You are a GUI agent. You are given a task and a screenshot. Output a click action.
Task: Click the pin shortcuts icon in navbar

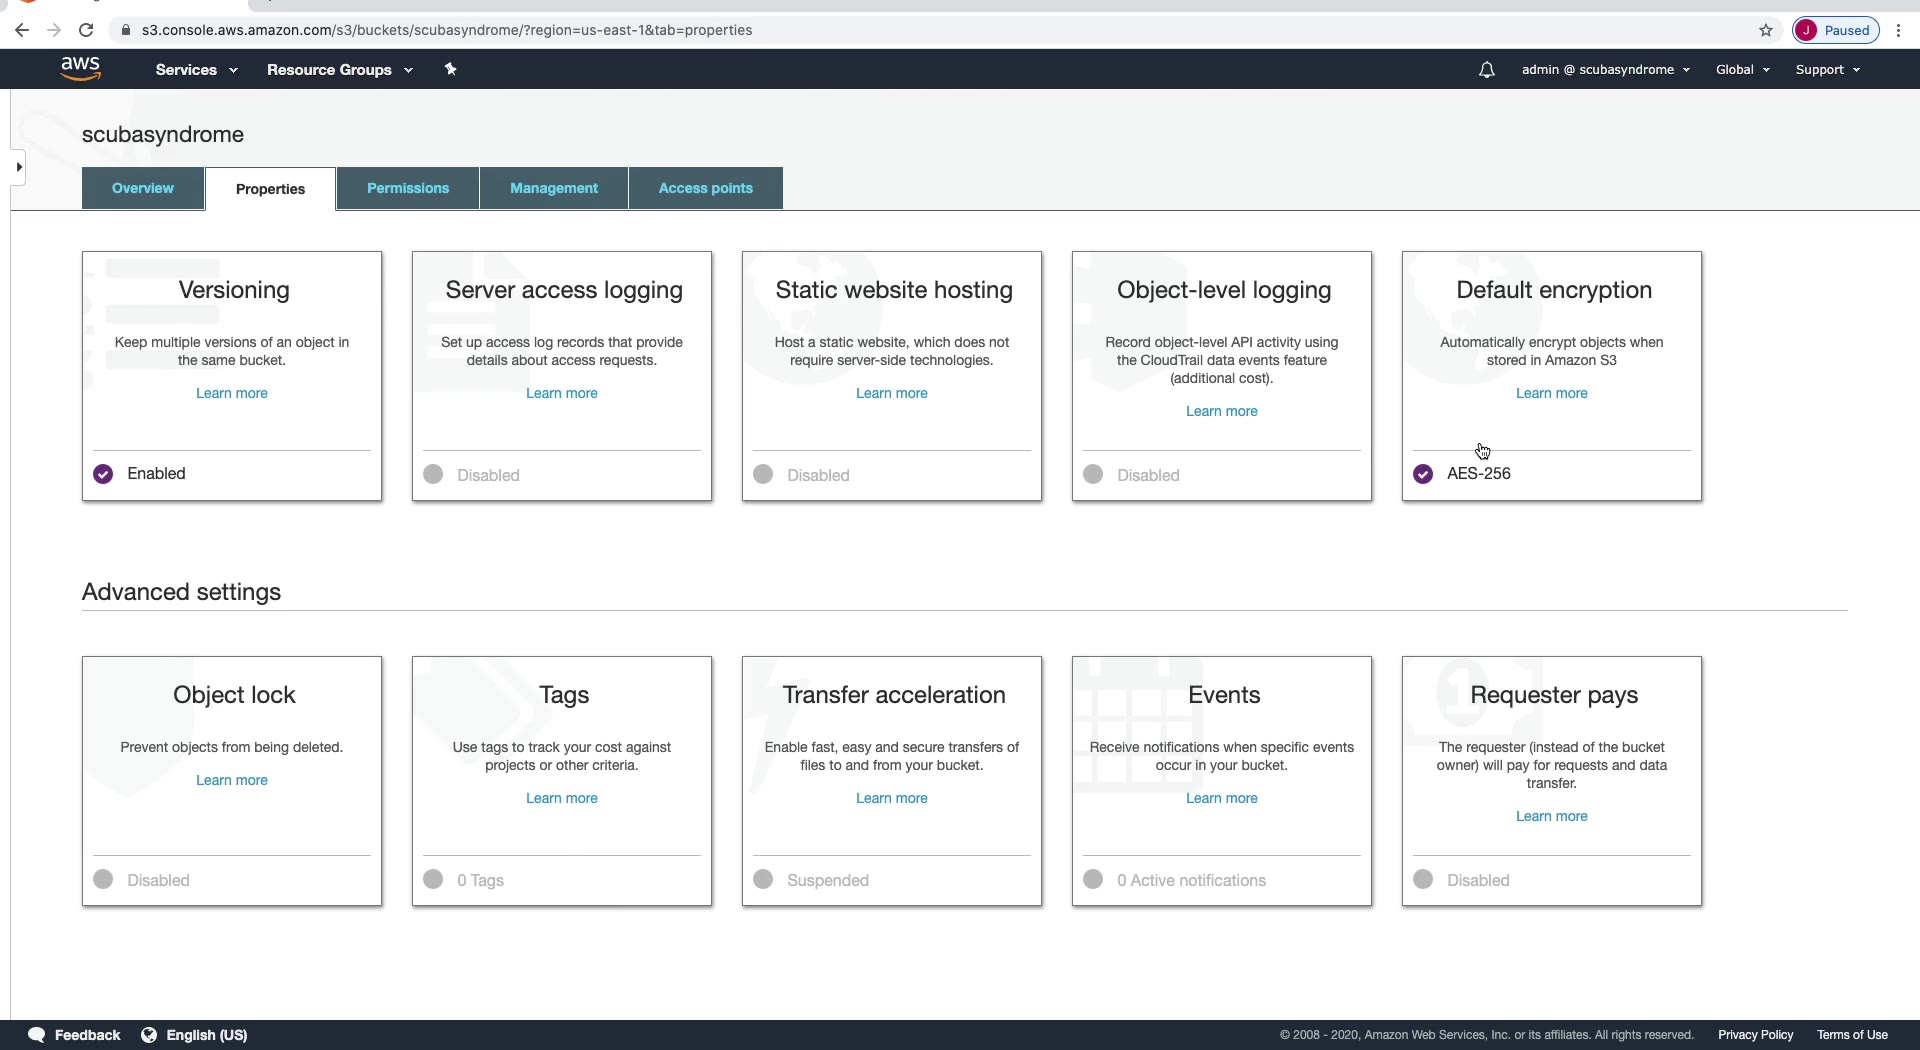pyautogui.click(x=451, y=69)
